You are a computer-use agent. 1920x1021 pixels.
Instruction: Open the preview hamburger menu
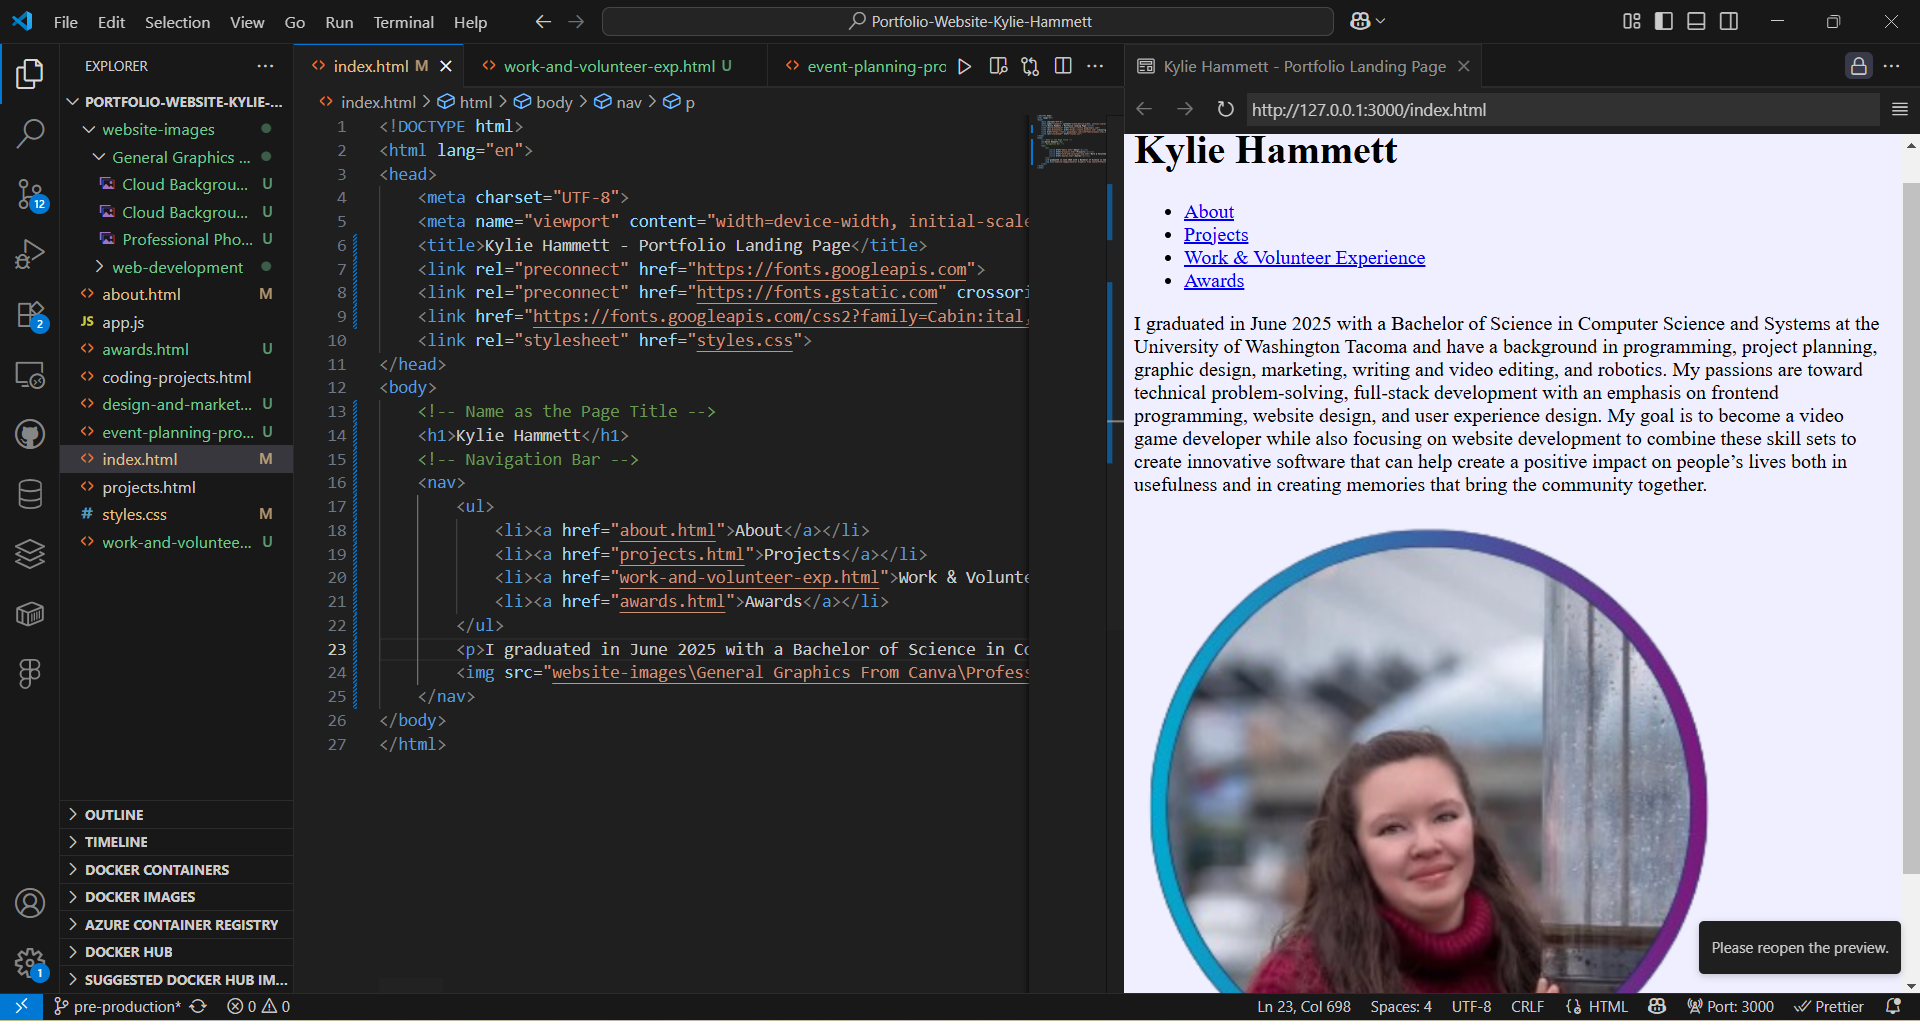click(1900, 109)
